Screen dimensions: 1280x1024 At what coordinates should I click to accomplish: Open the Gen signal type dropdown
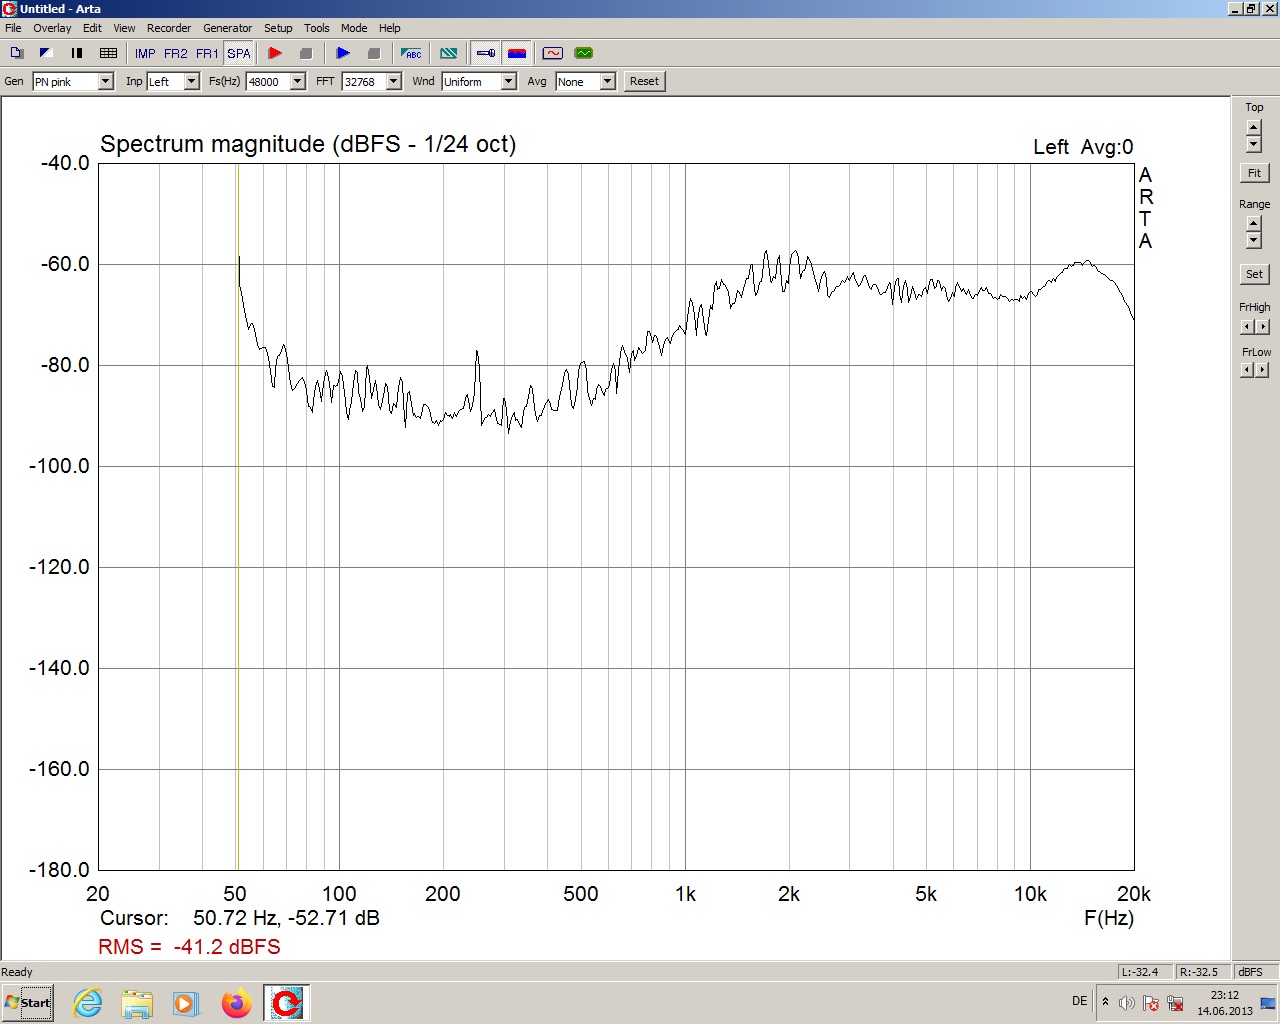(105, 82)
